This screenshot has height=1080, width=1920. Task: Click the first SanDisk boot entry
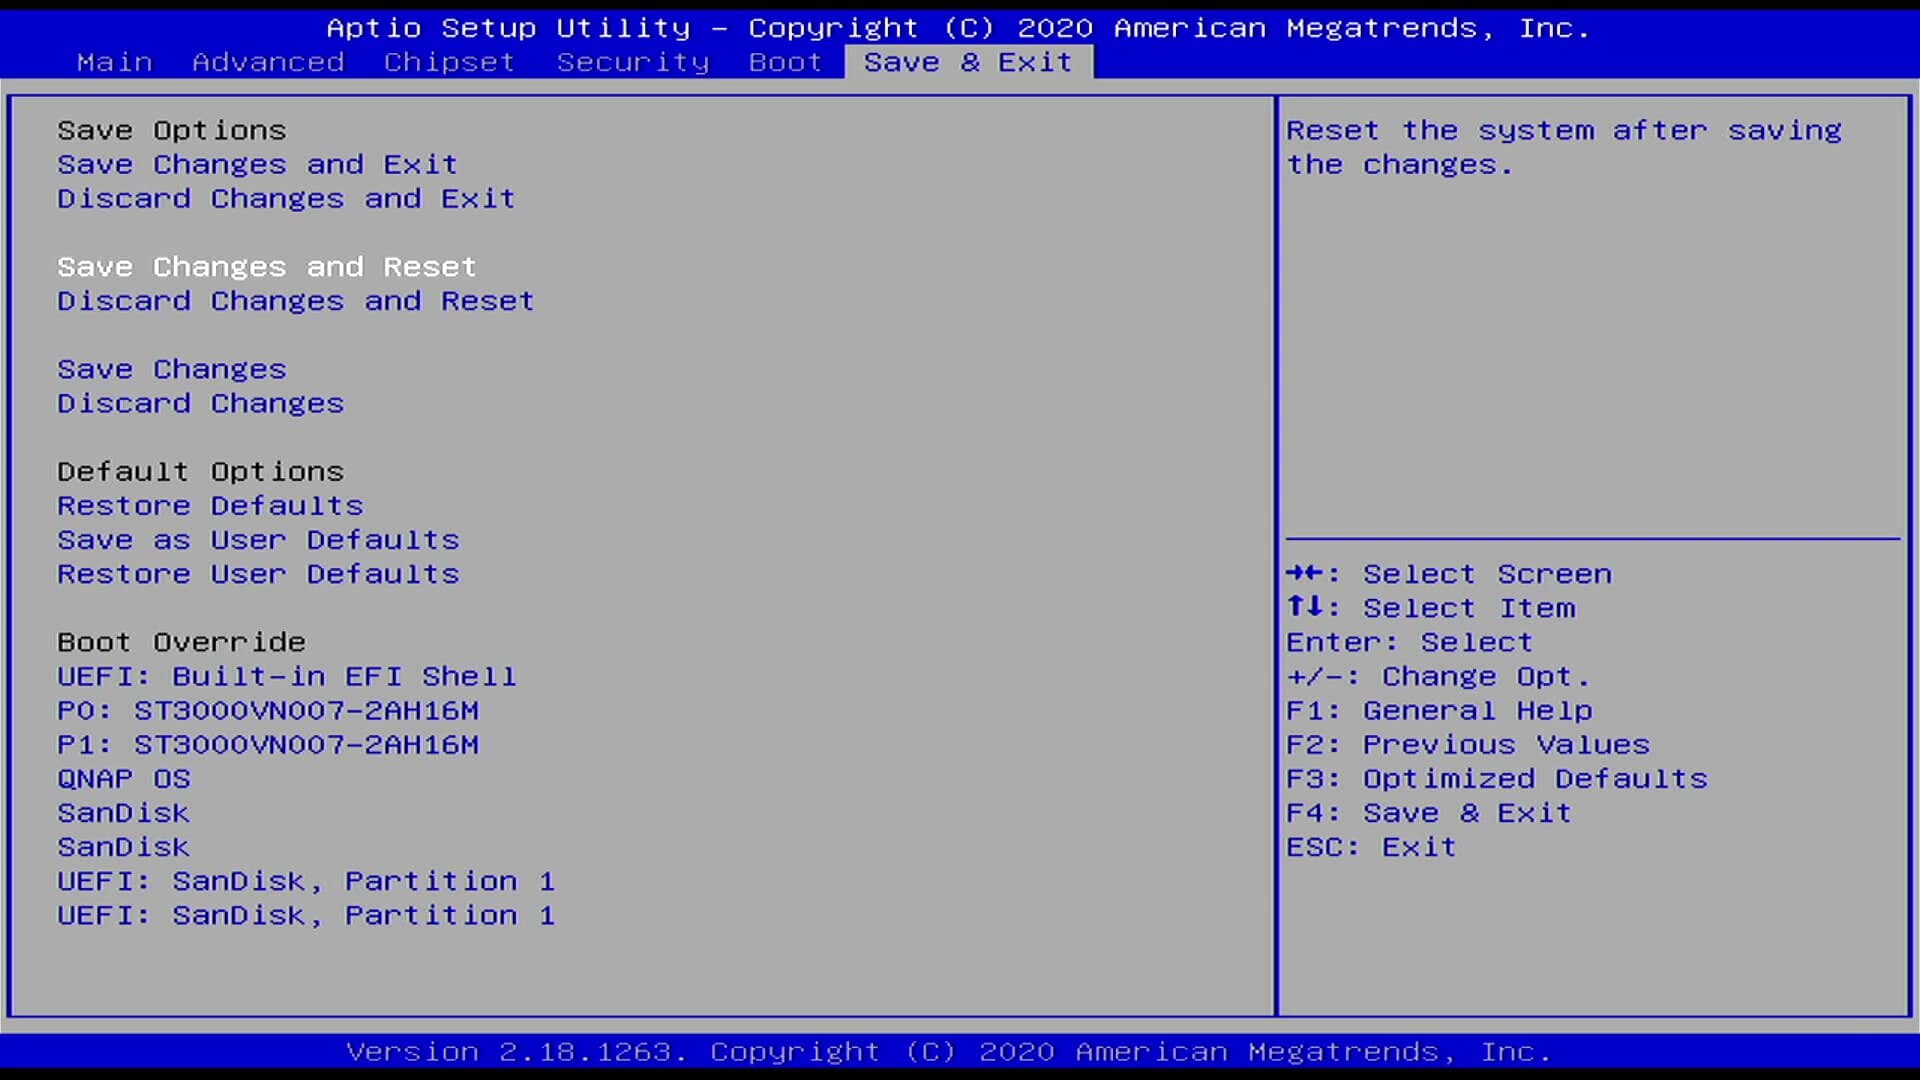point(123,813)
